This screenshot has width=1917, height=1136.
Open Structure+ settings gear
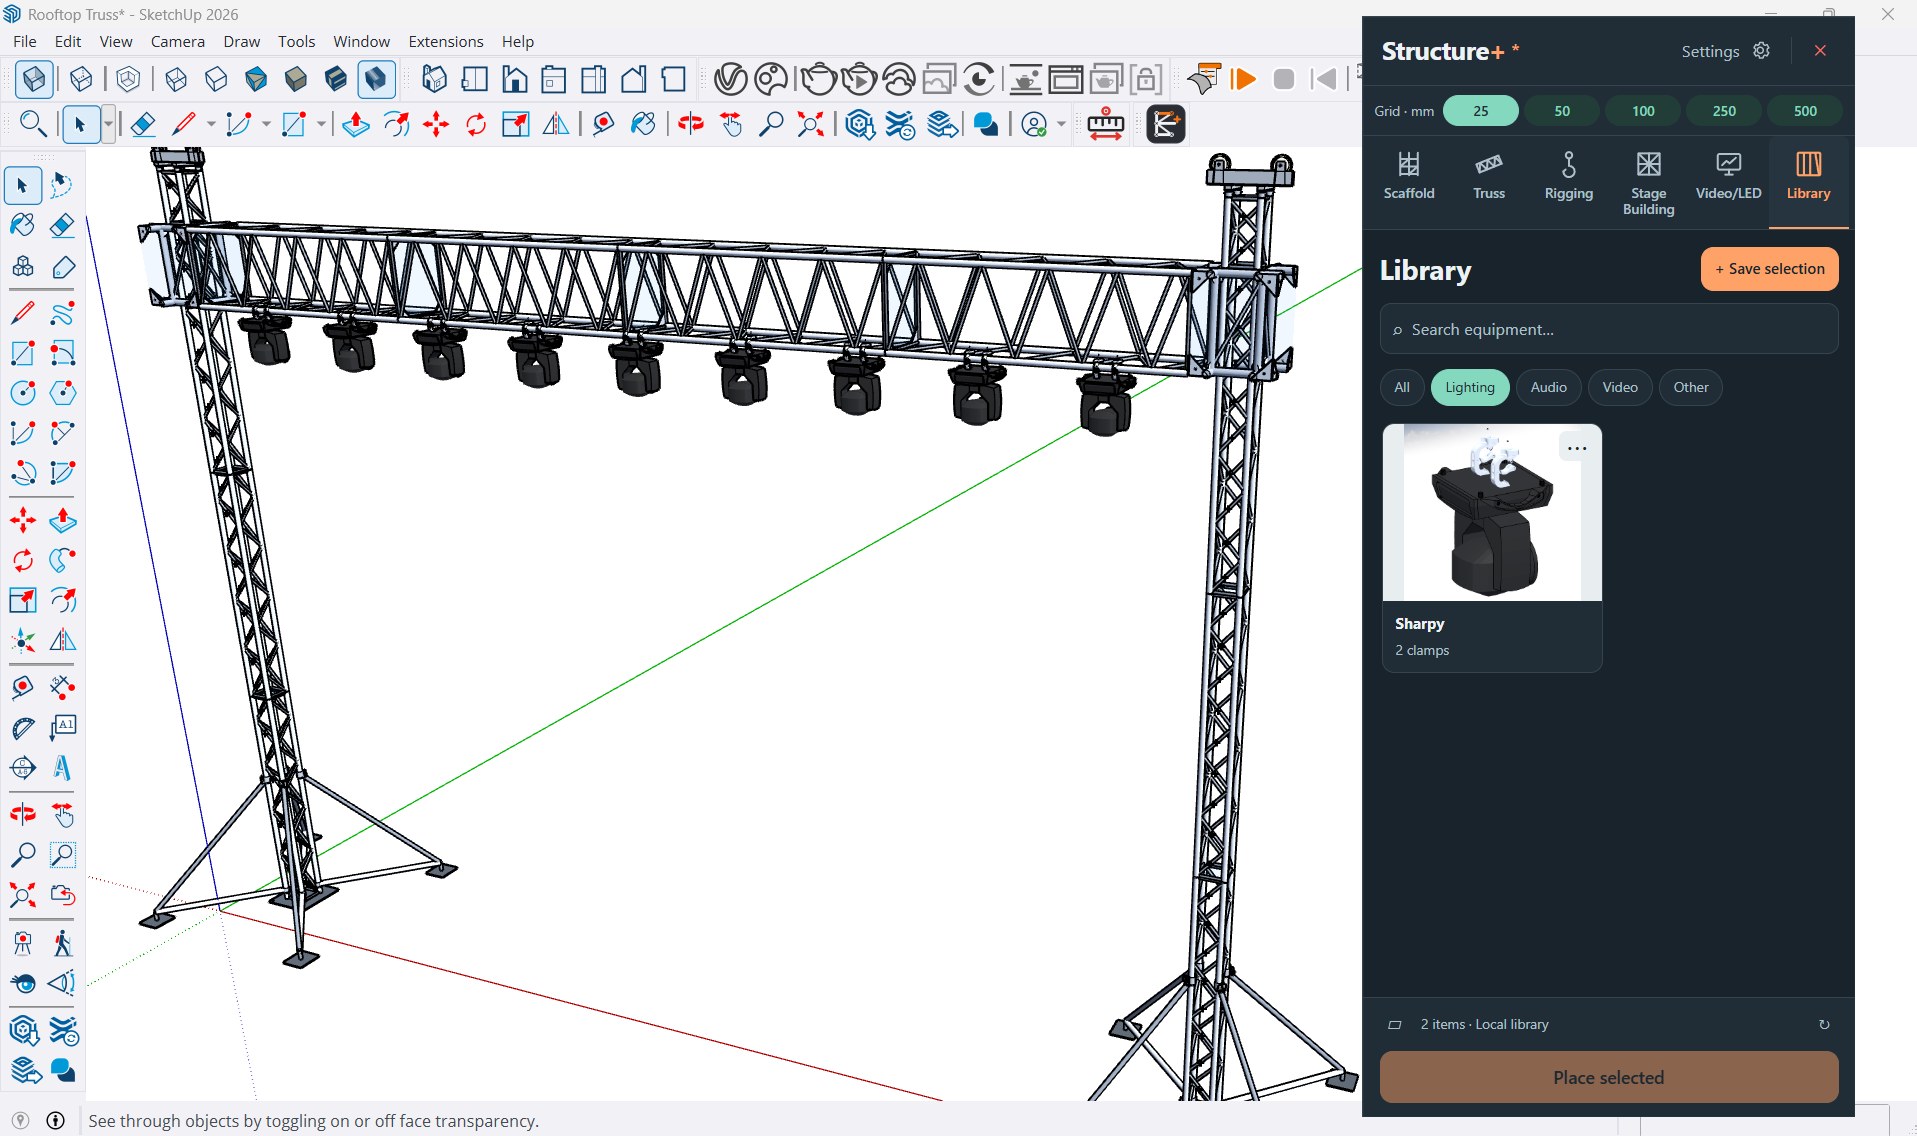pyautogui.click(x=1761, y=51)
